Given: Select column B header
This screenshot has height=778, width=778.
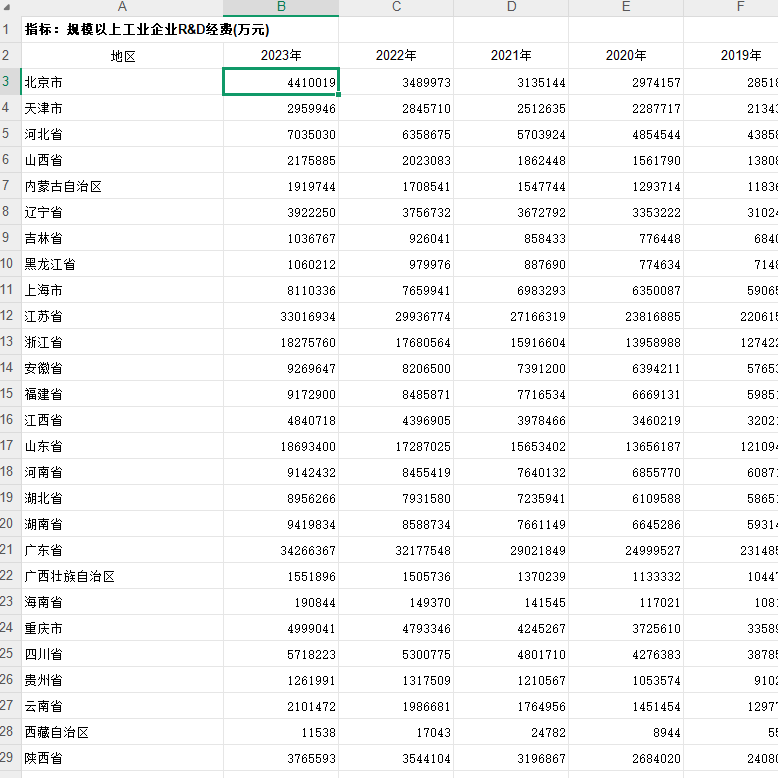Looking at the screenshot, I should pyautogui.click(x=281, y=7).
